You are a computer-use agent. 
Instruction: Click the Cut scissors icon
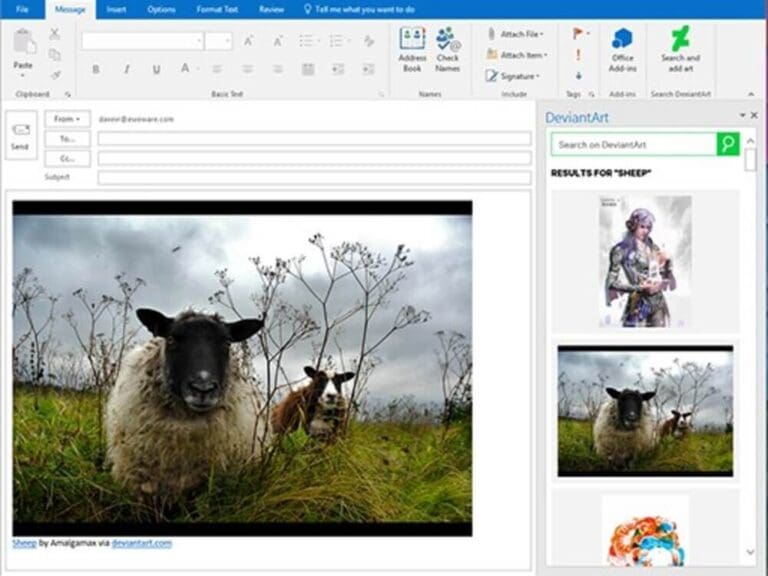[54, 34]
